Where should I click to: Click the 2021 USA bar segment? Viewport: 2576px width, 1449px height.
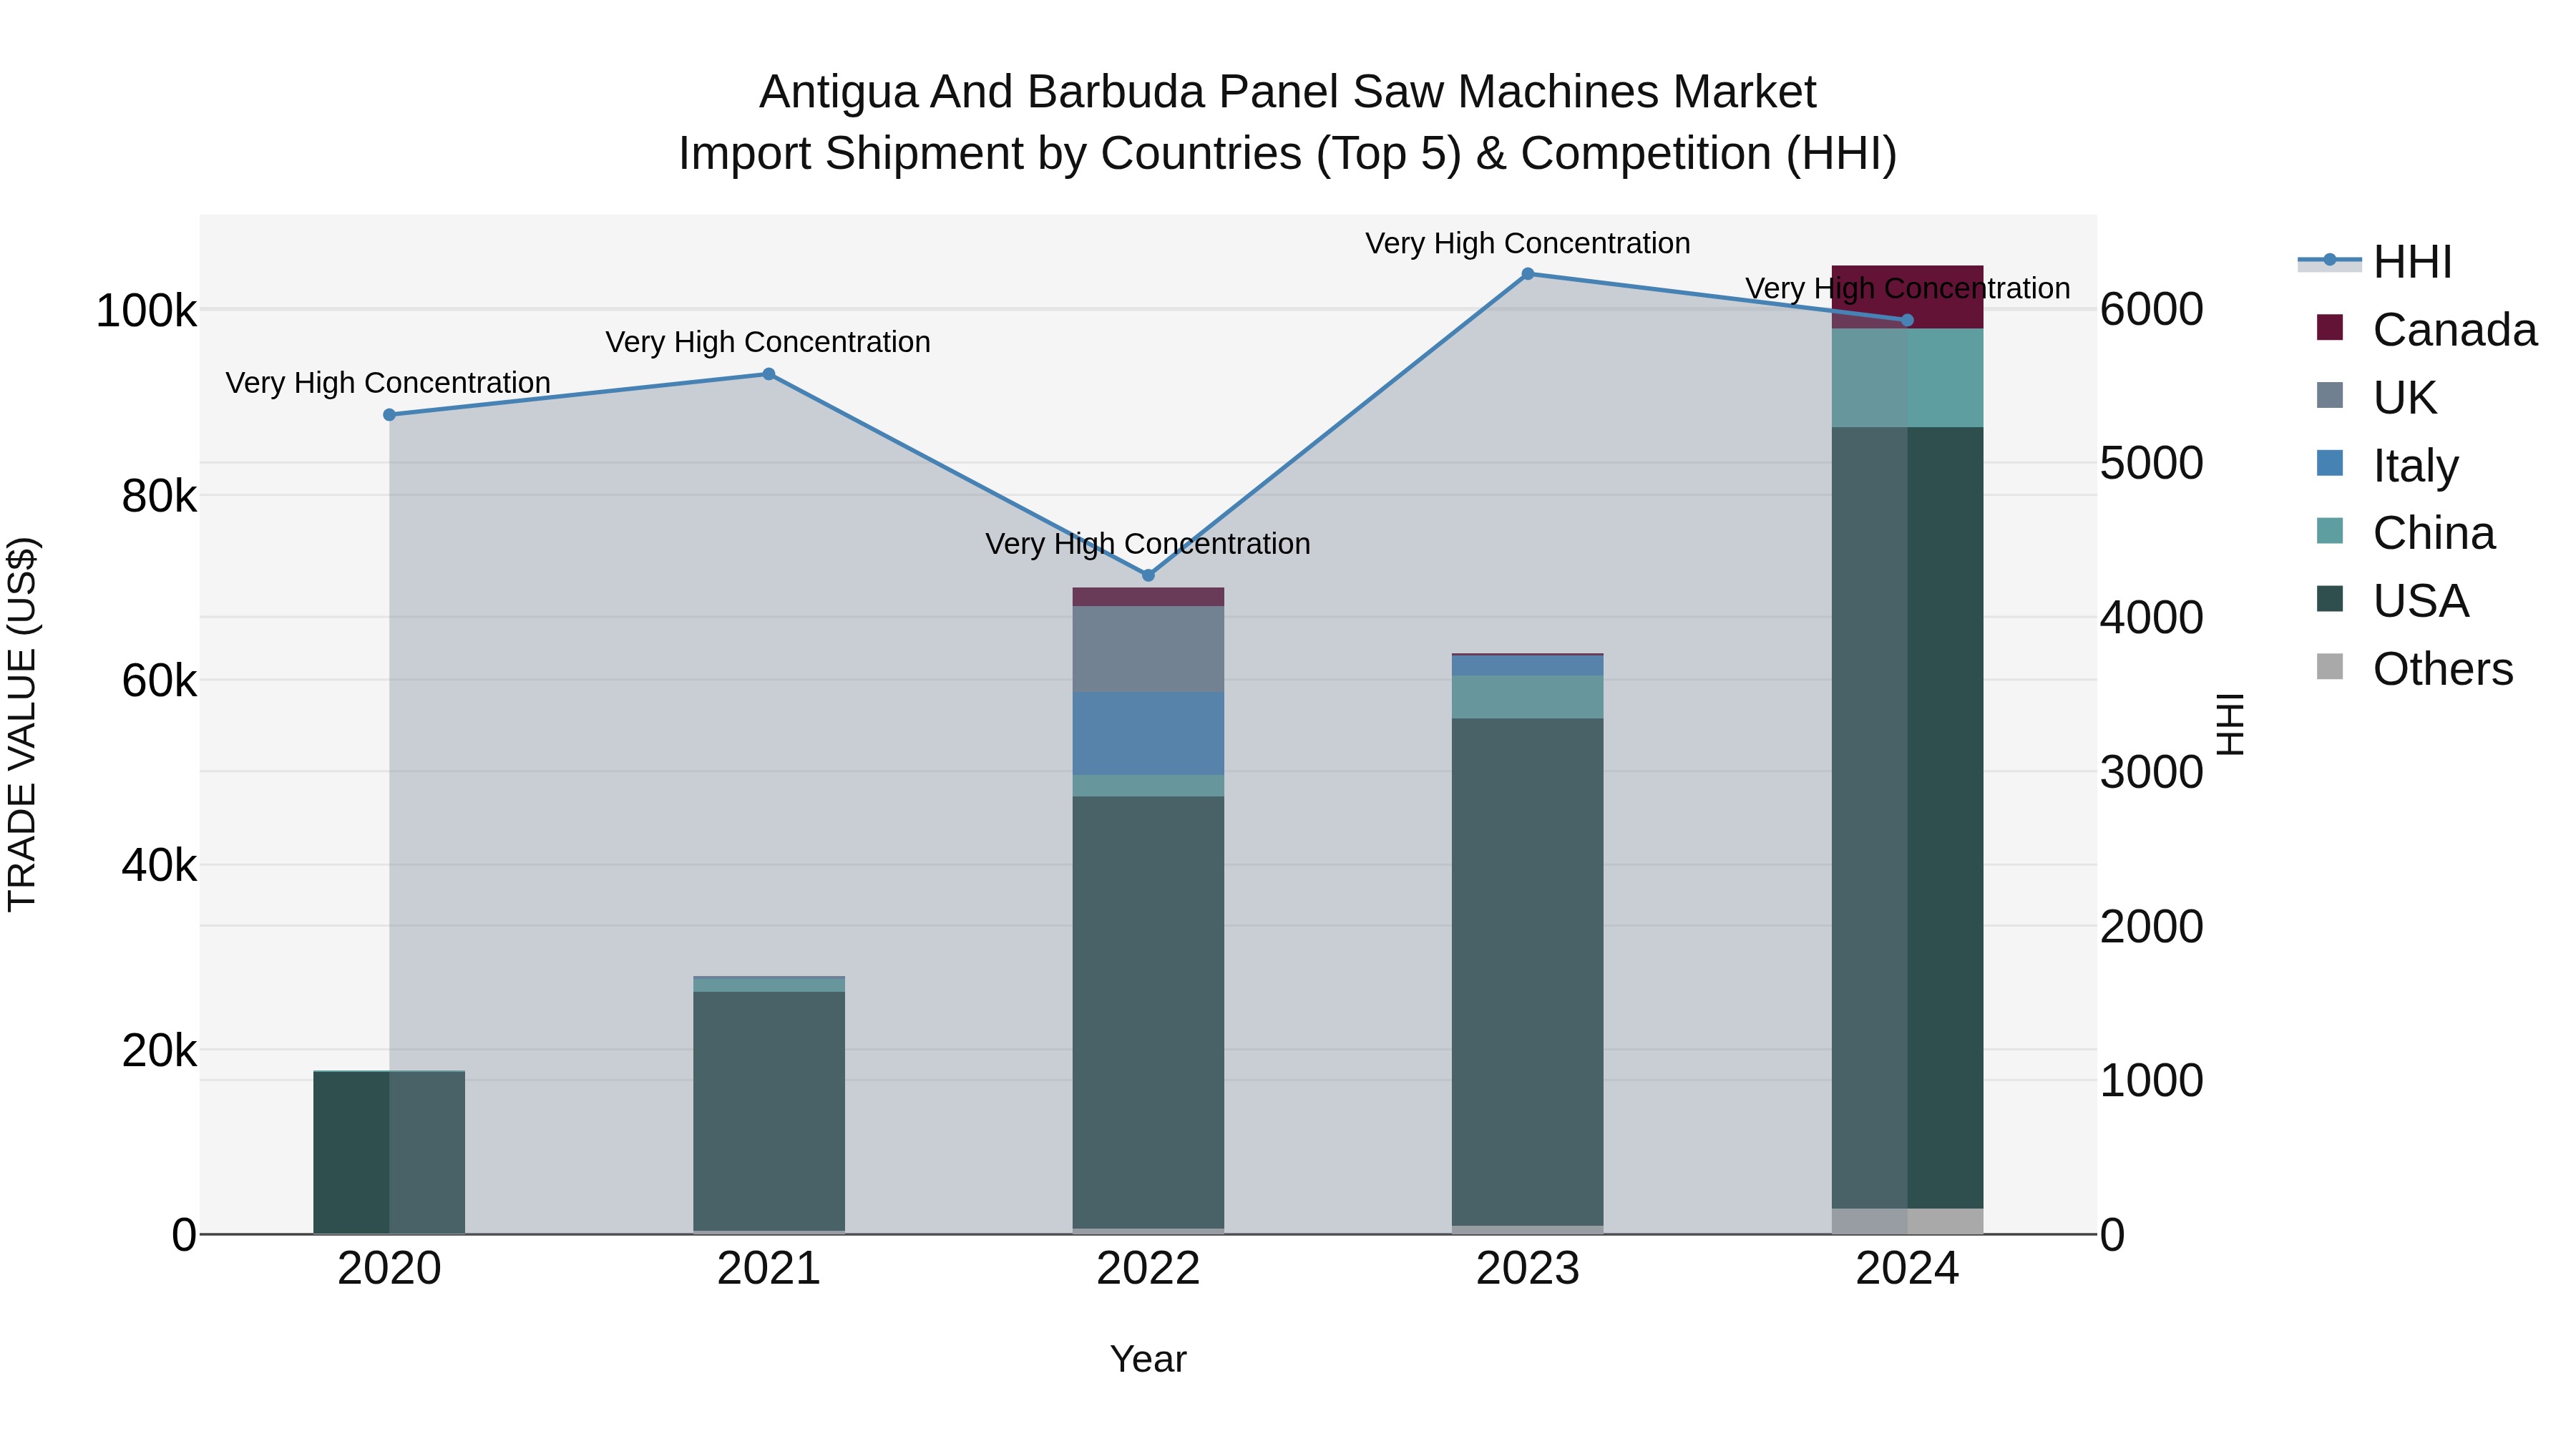769,1111
